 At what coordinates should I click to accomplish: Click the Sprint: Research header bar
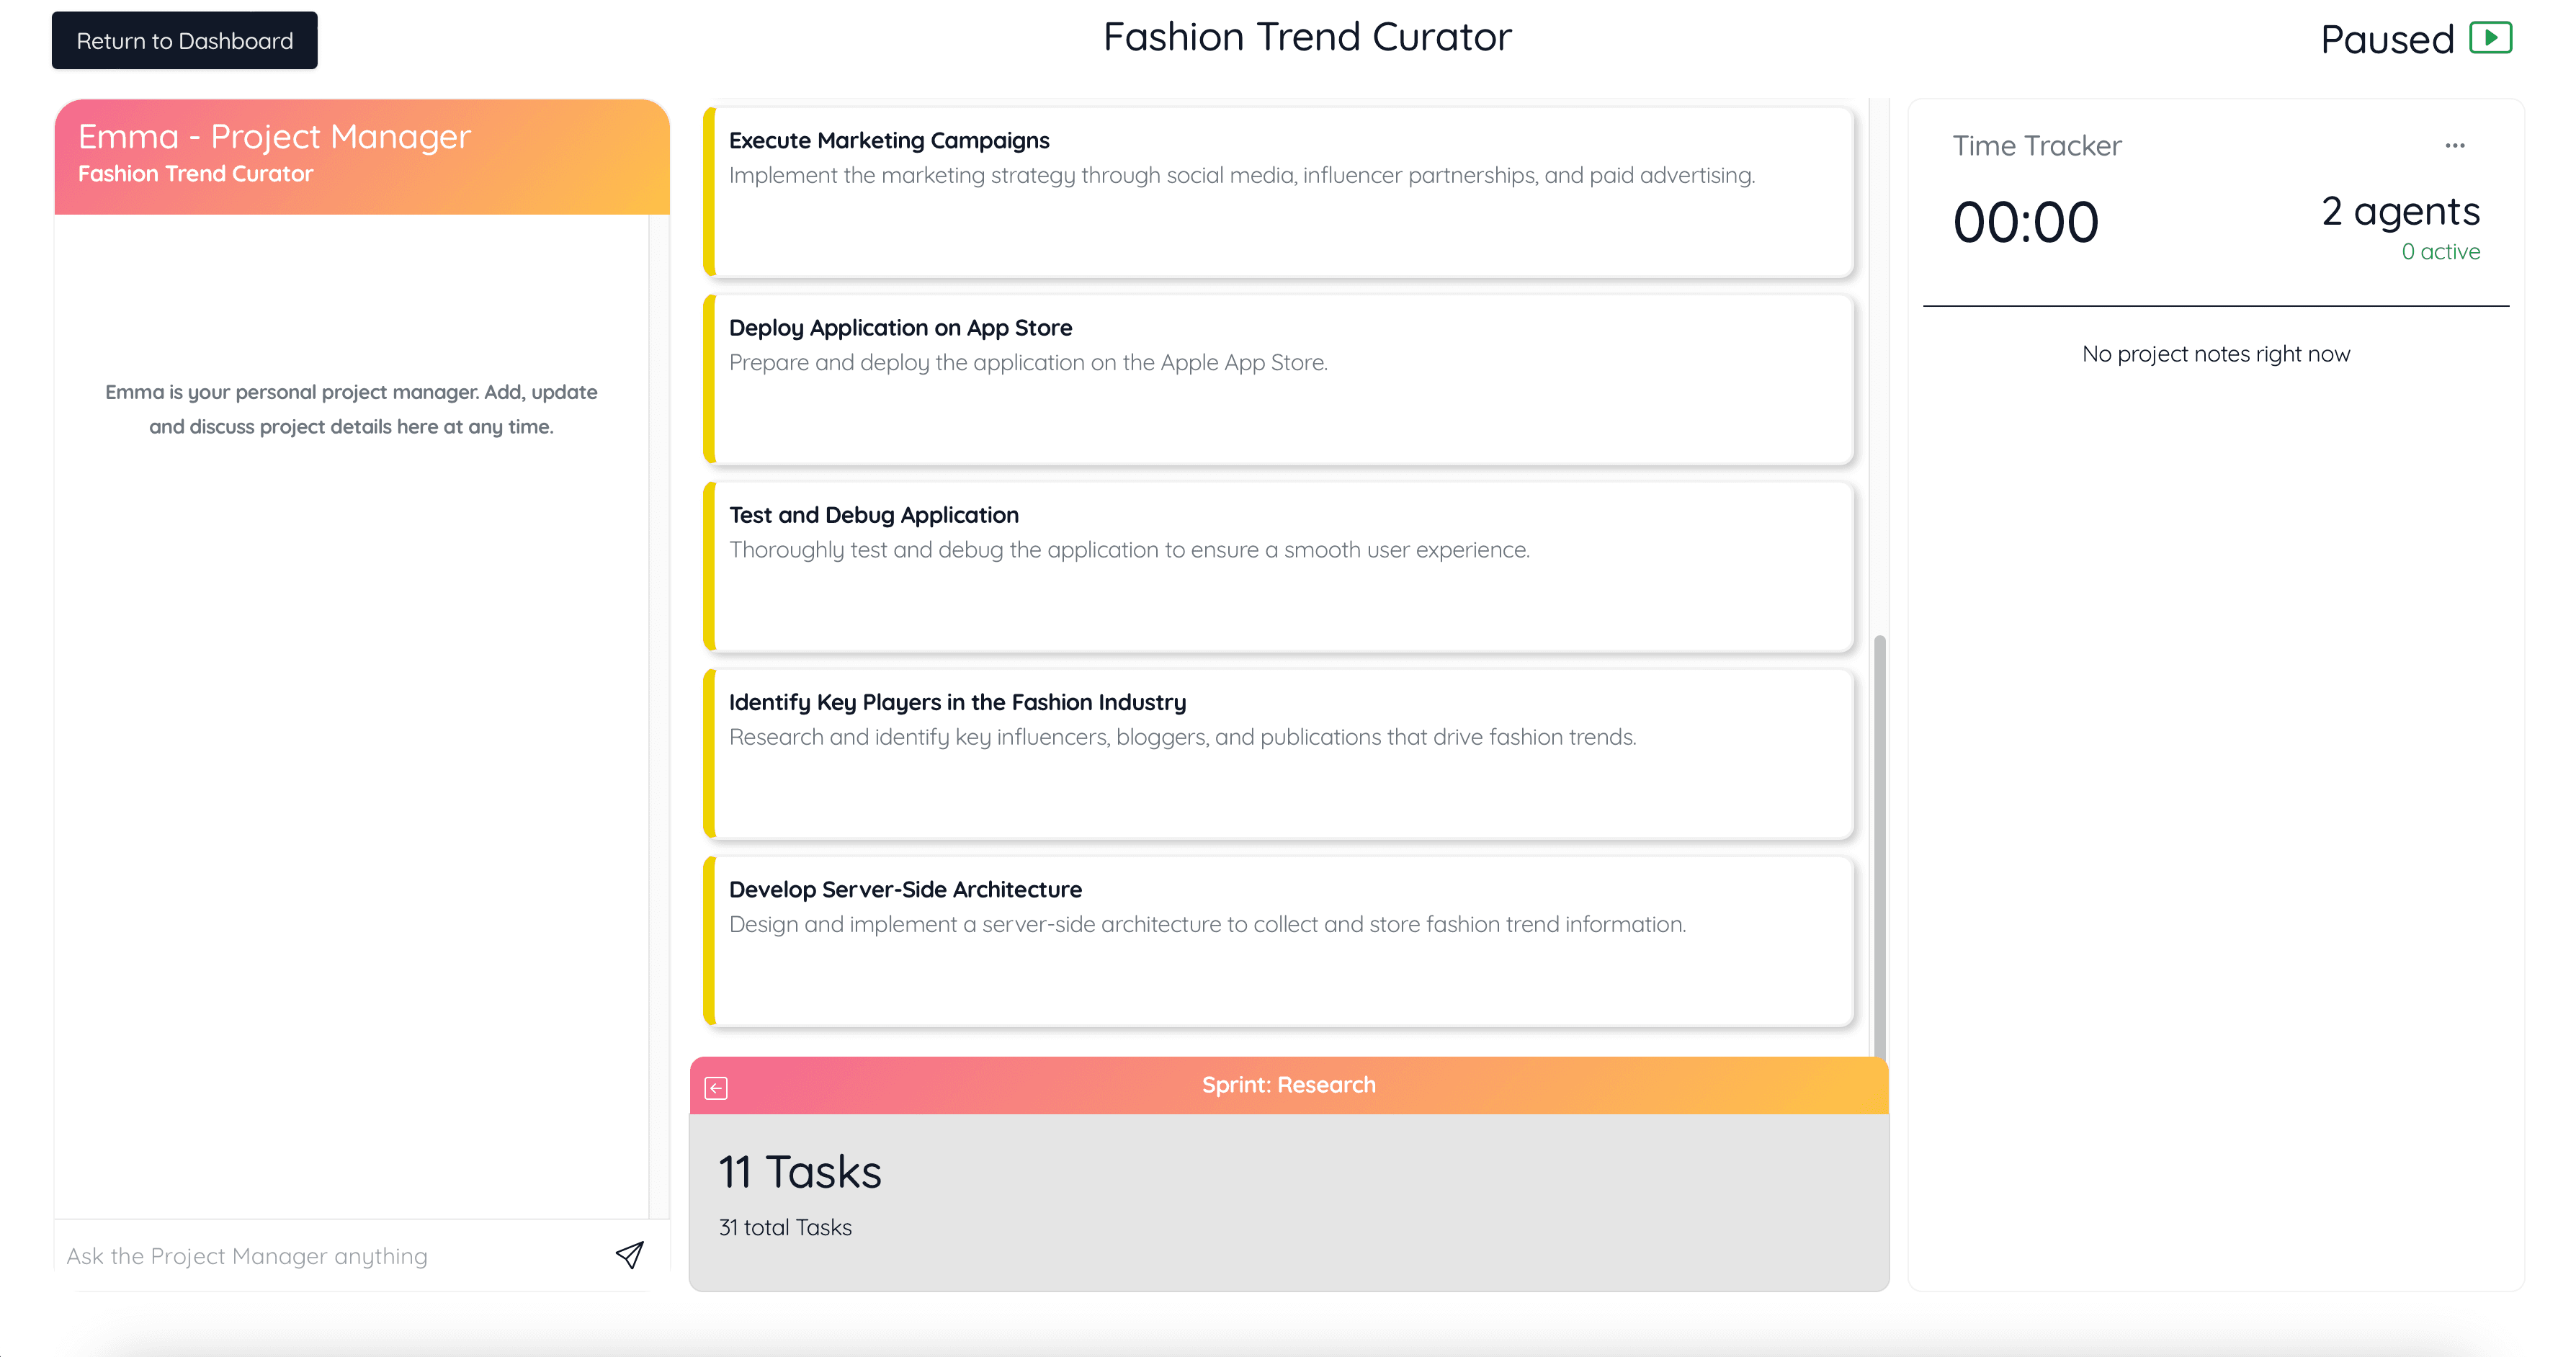click(1288, 1085)
